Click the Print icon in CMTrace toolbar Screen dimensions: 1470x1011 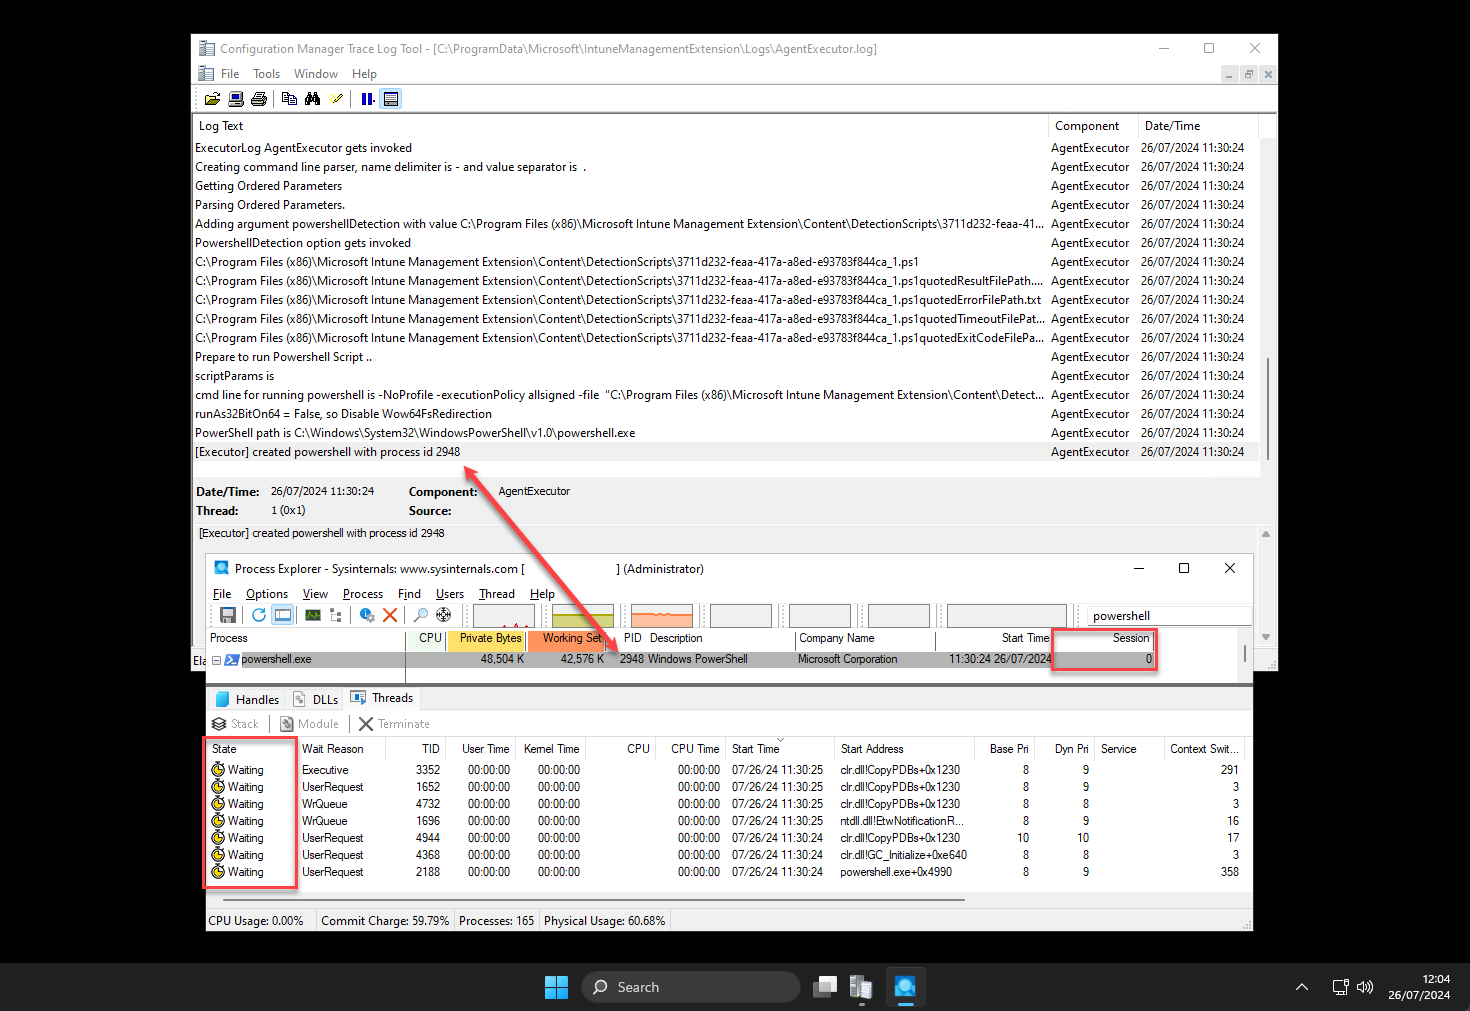coord(259,99)
